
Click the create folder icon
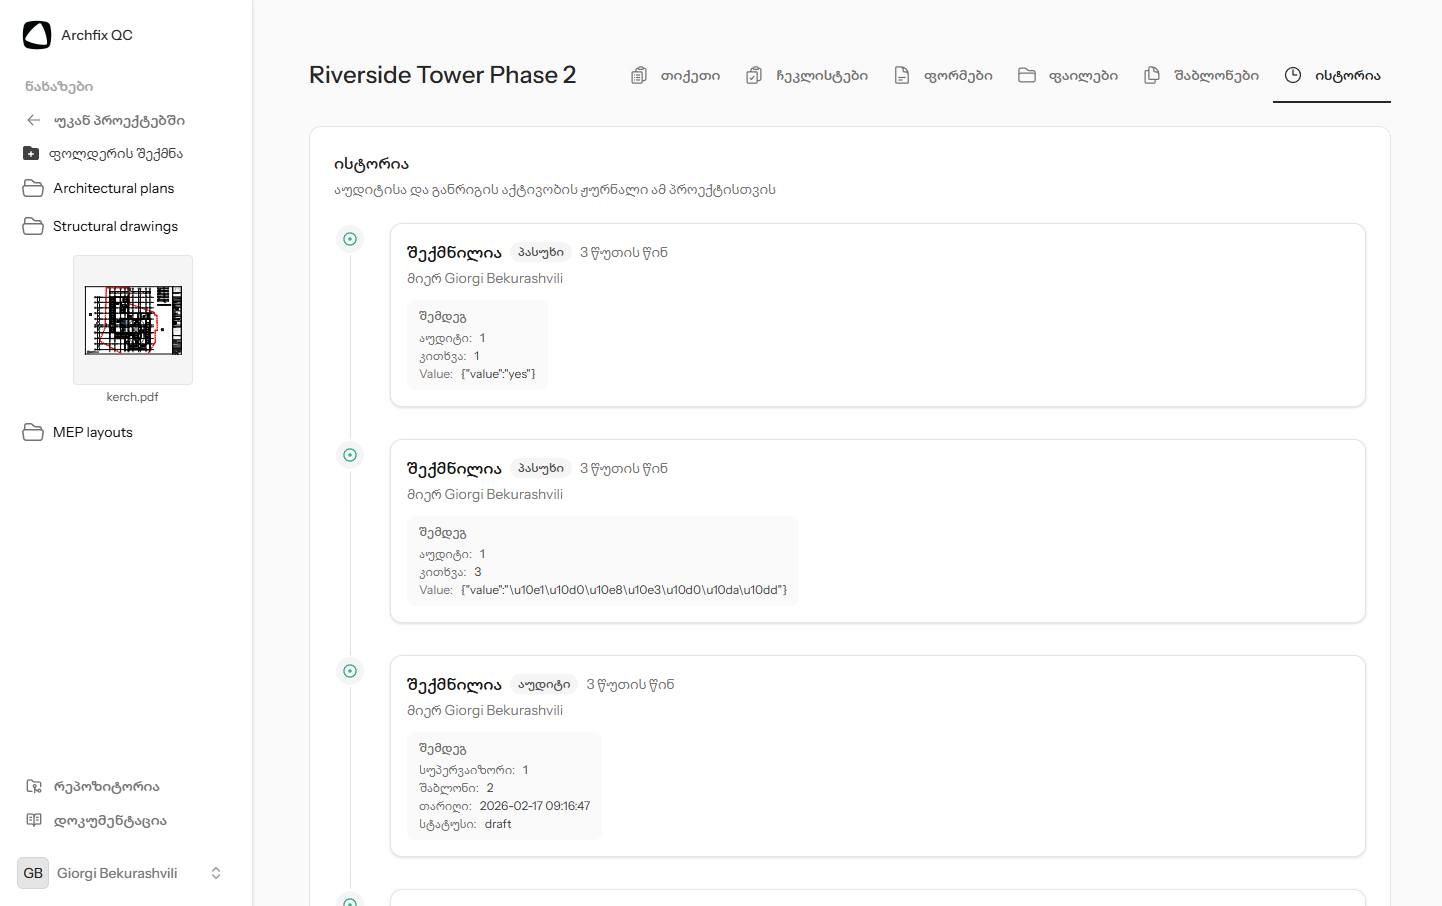click(x=31, y=154)
